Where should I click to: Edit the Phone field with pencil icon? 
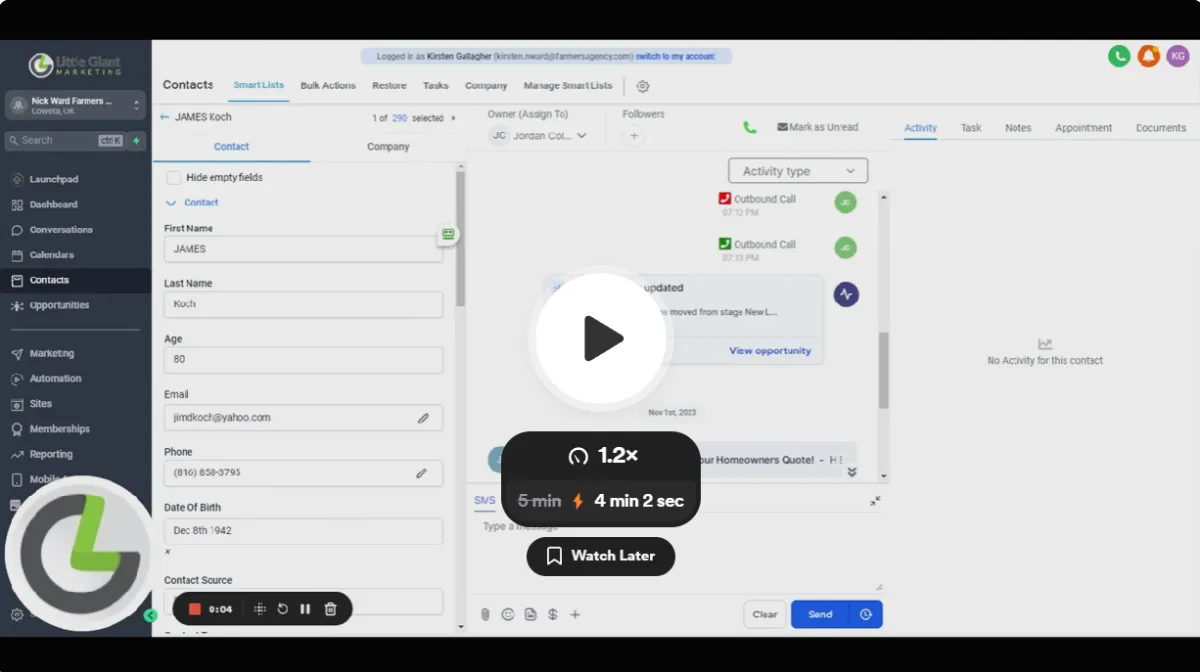pos(422,473)
